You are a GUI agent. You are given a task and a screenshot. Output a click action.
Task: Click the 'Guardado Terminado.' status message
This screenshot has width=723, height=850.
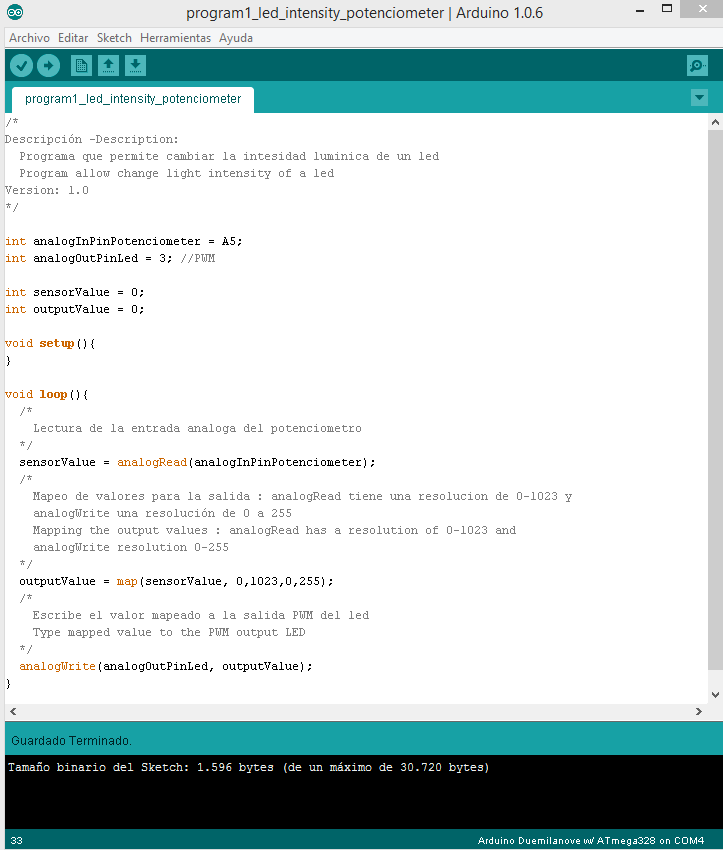[x=71, y=740]
